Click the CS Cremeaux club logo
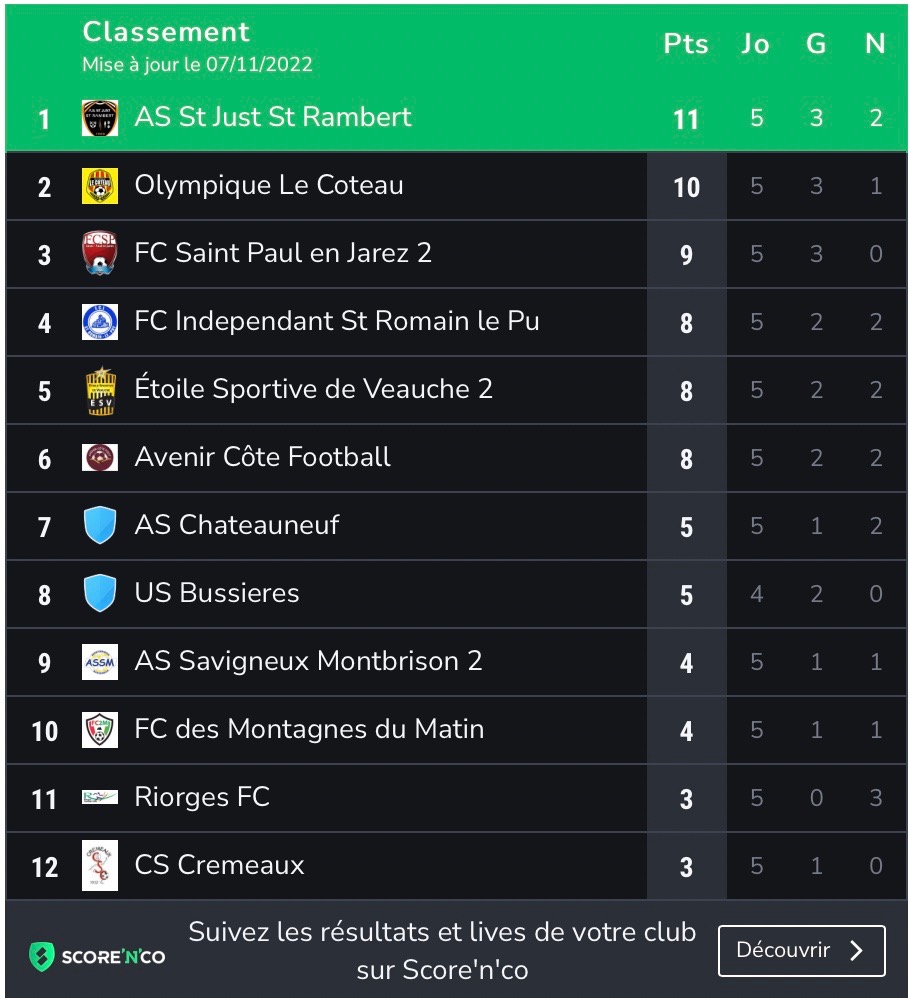Image resolution: width=910 pixels, height=998 pixels. (x=100, y=866)
